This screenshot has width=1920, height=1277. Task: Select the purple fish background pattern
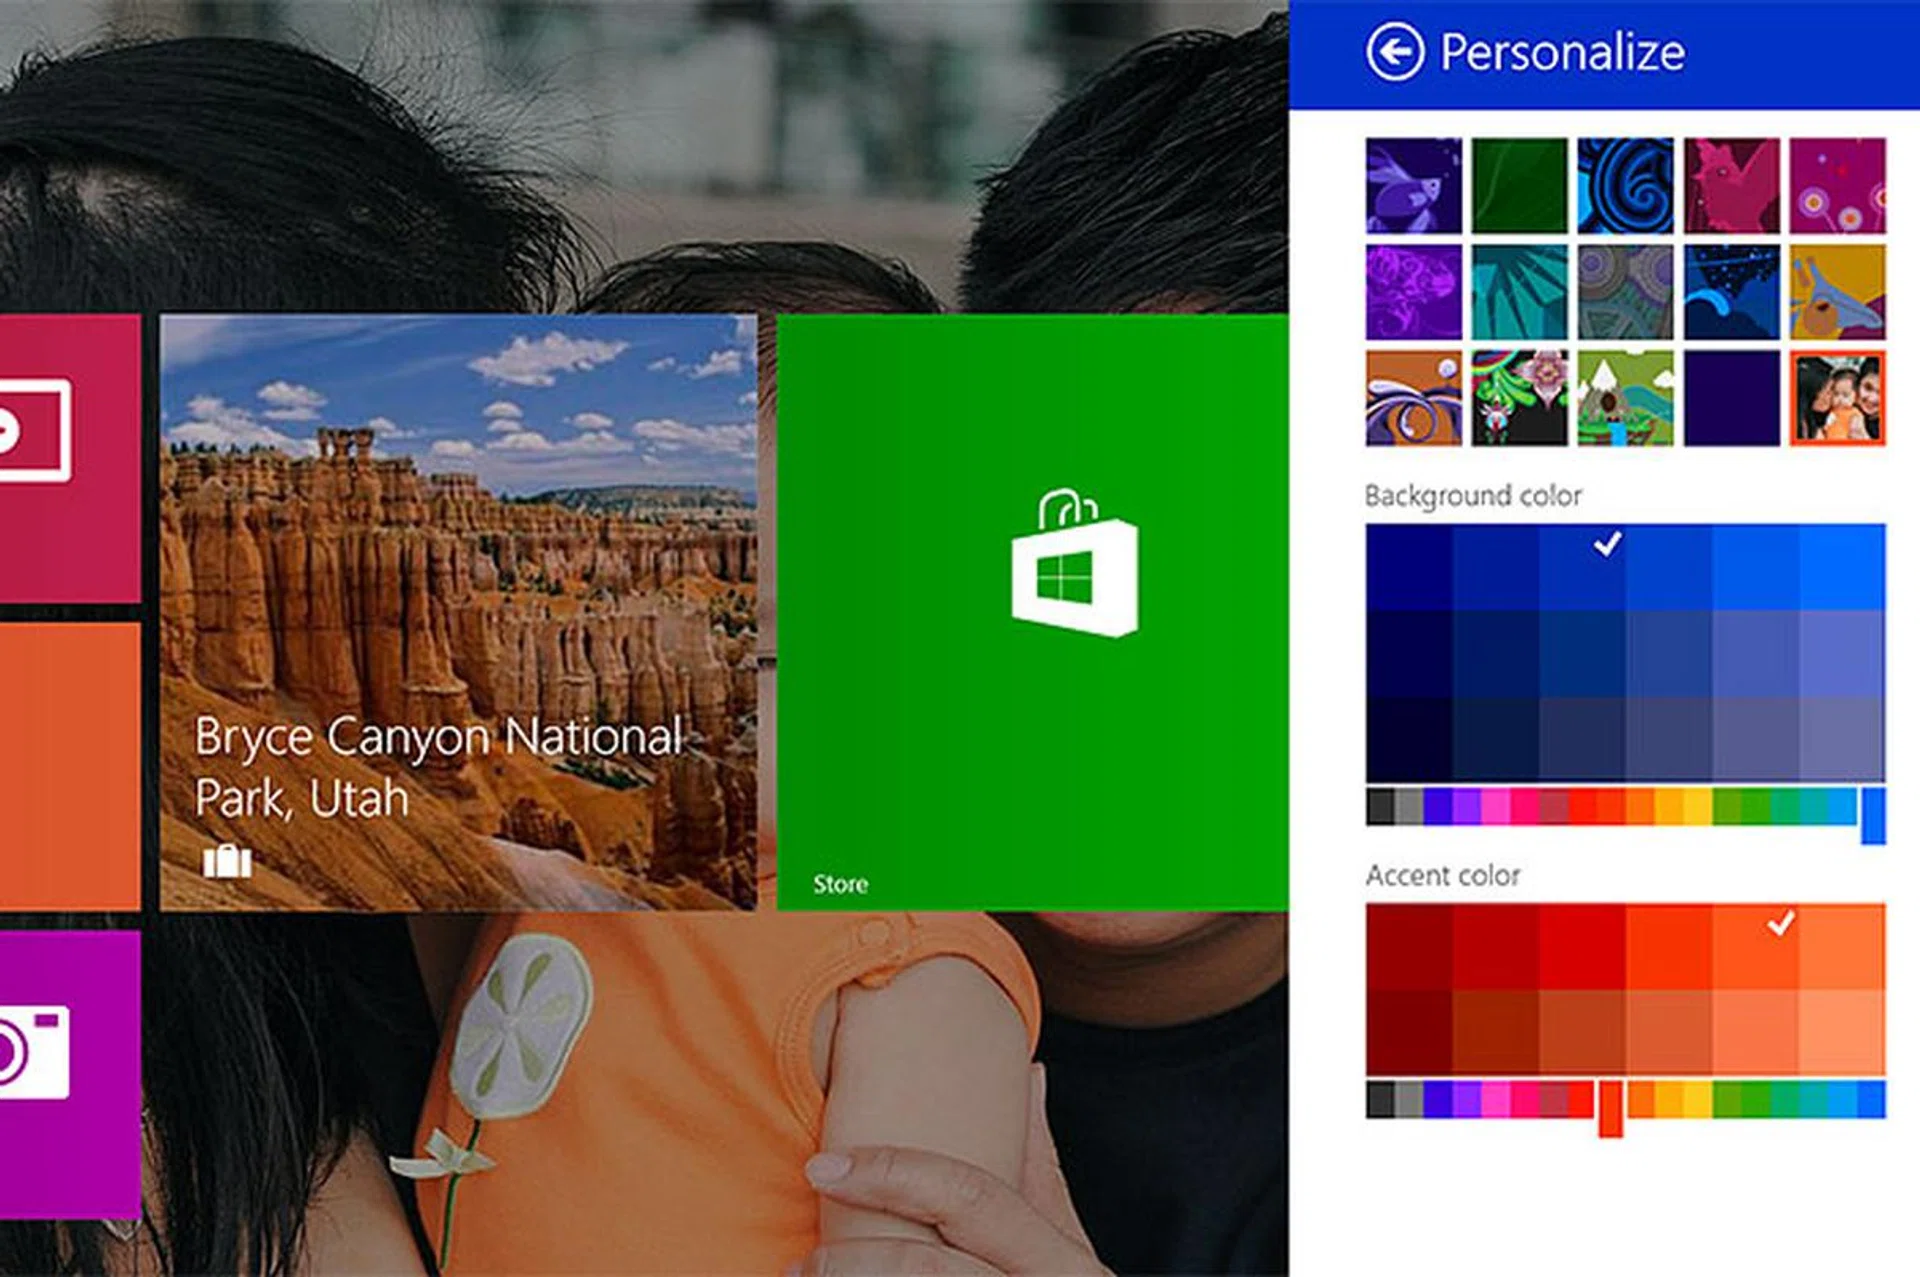click(1413, 186)
